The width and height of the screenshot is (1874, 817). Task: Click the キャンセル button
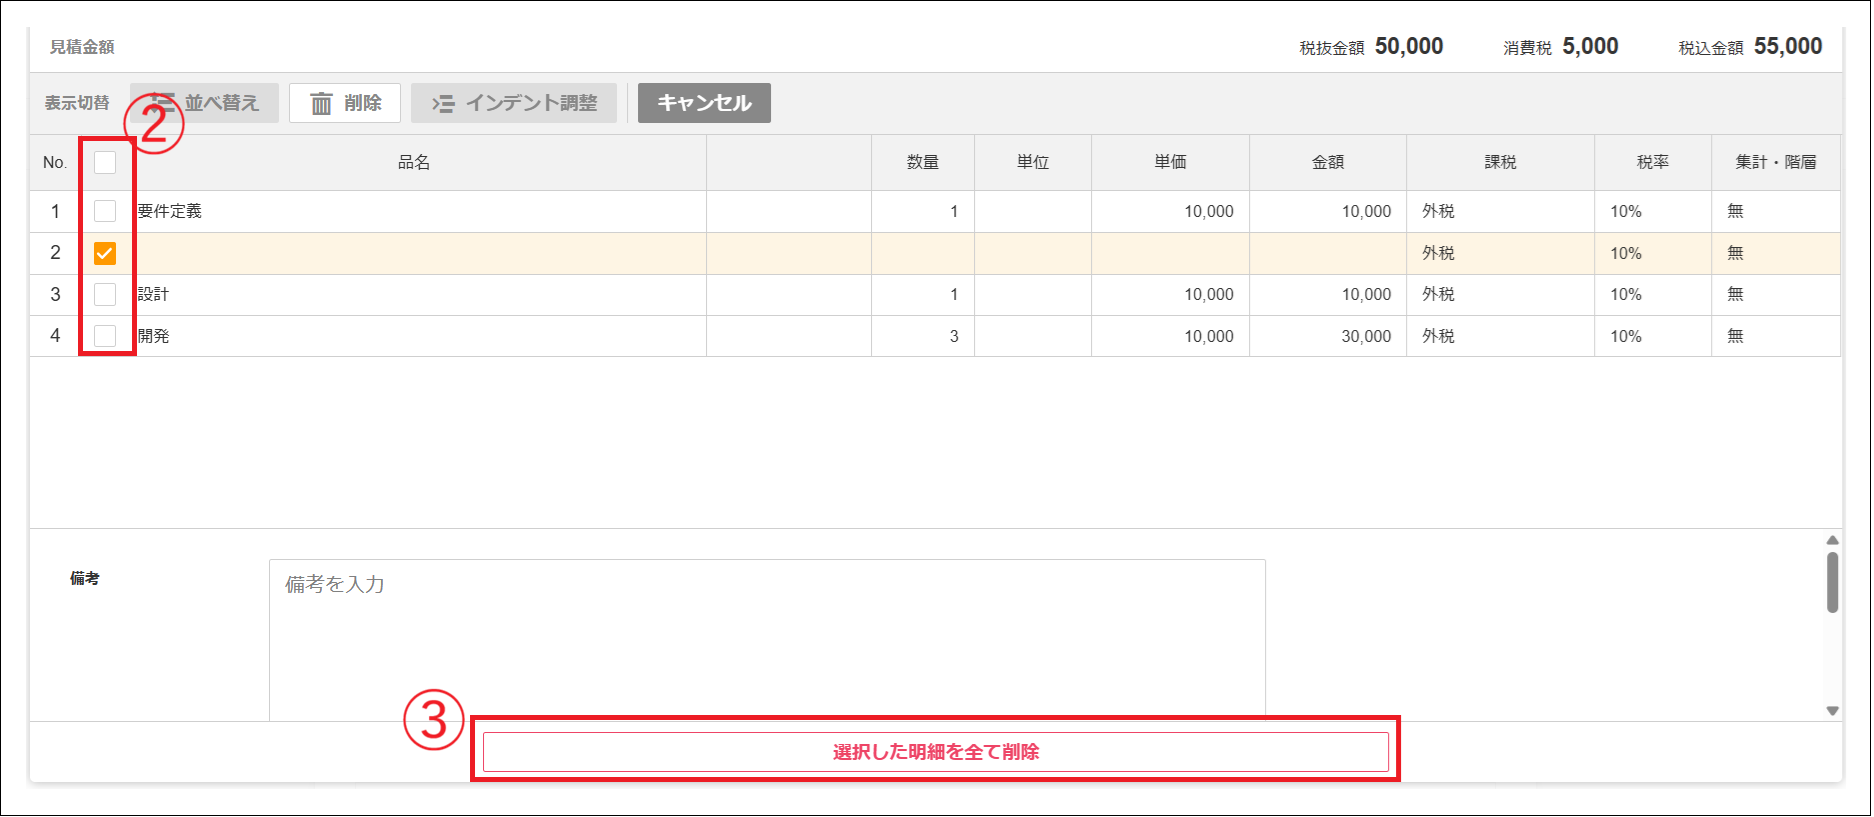(704, 103)
